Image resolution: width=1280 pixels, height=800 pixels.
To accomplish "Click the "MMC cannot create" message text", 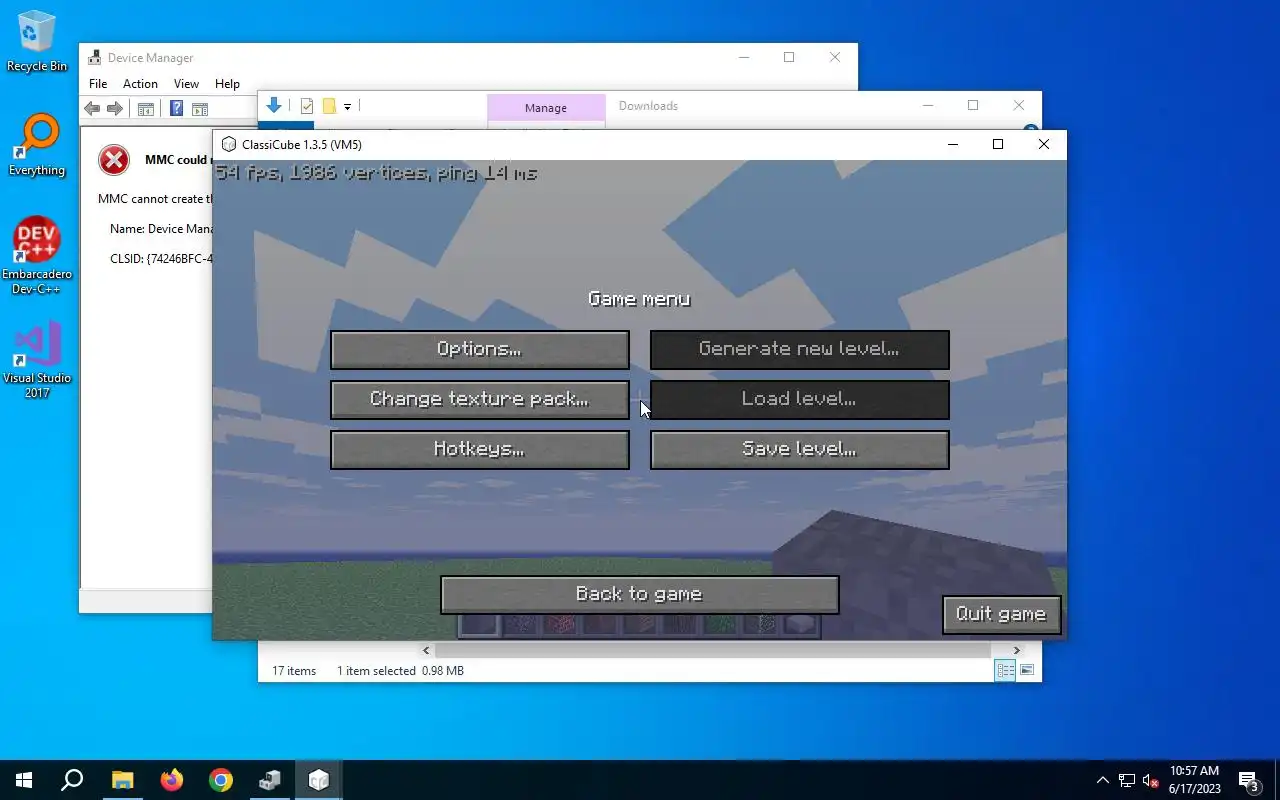I will 155,199.
